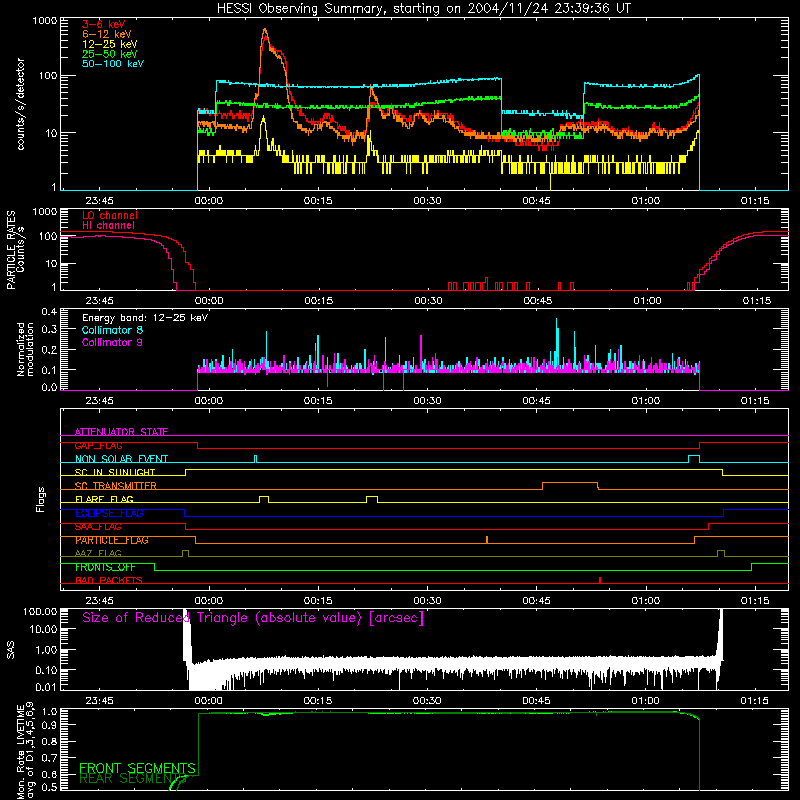This screenshot has width=800, height=800.
Task: Click the yellow 12-25 keV label in the counts legend
Action: [x=110, y=44]
